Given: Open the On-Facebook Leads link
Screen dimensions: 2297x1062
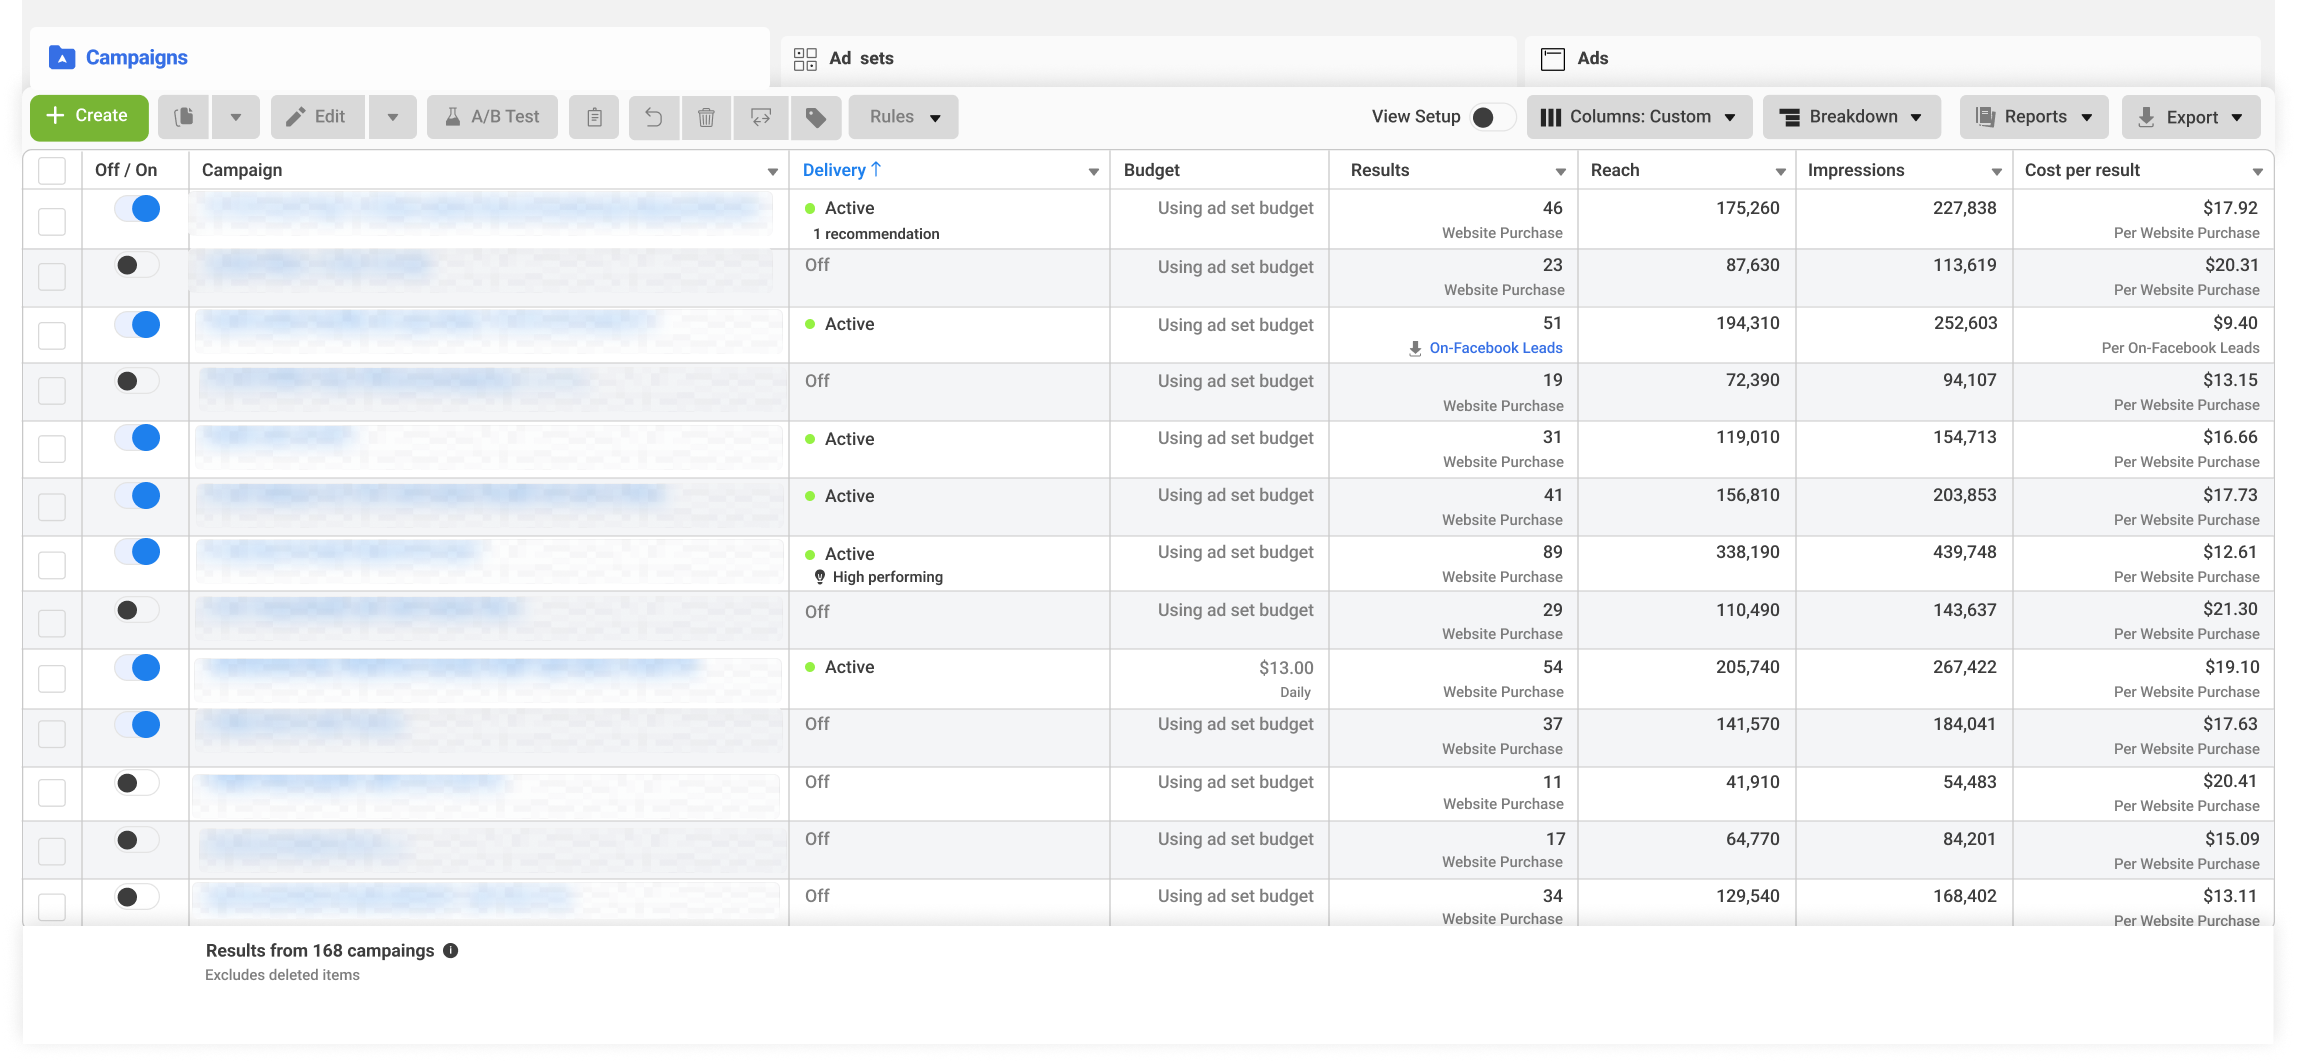Looking at the screenshot, I should click(x=1495, y=348).
